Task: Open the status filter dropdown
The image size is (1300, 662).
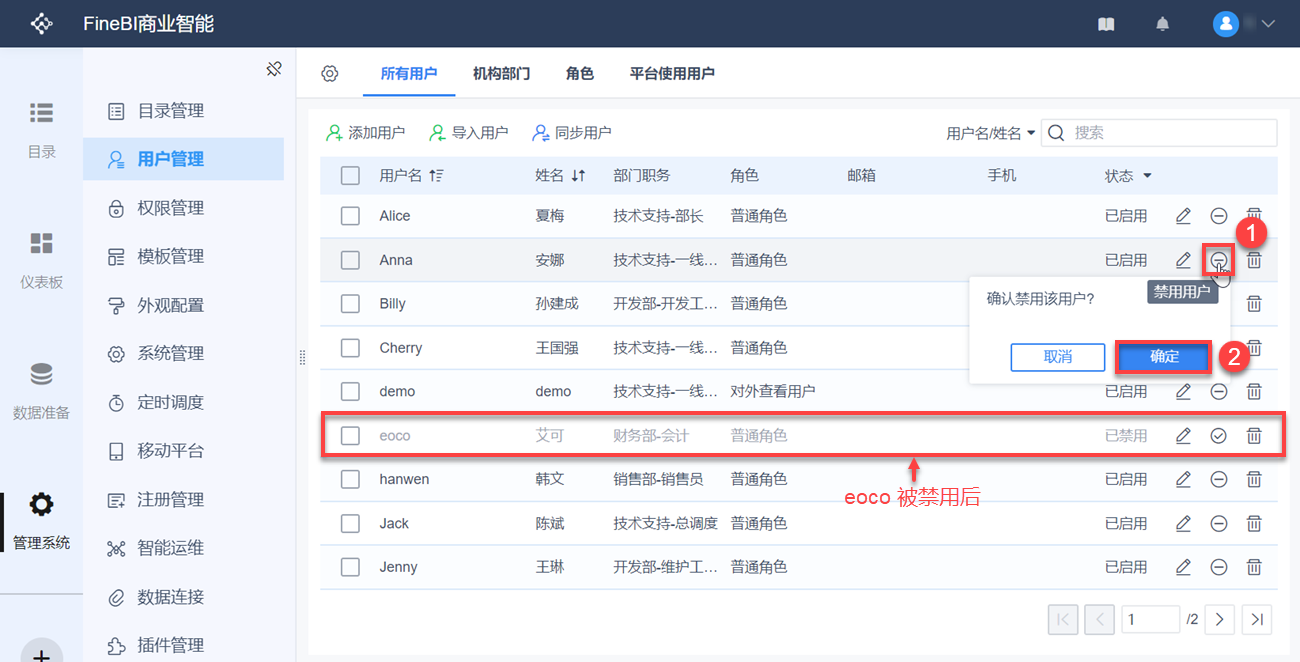Action: (1147, 176)
